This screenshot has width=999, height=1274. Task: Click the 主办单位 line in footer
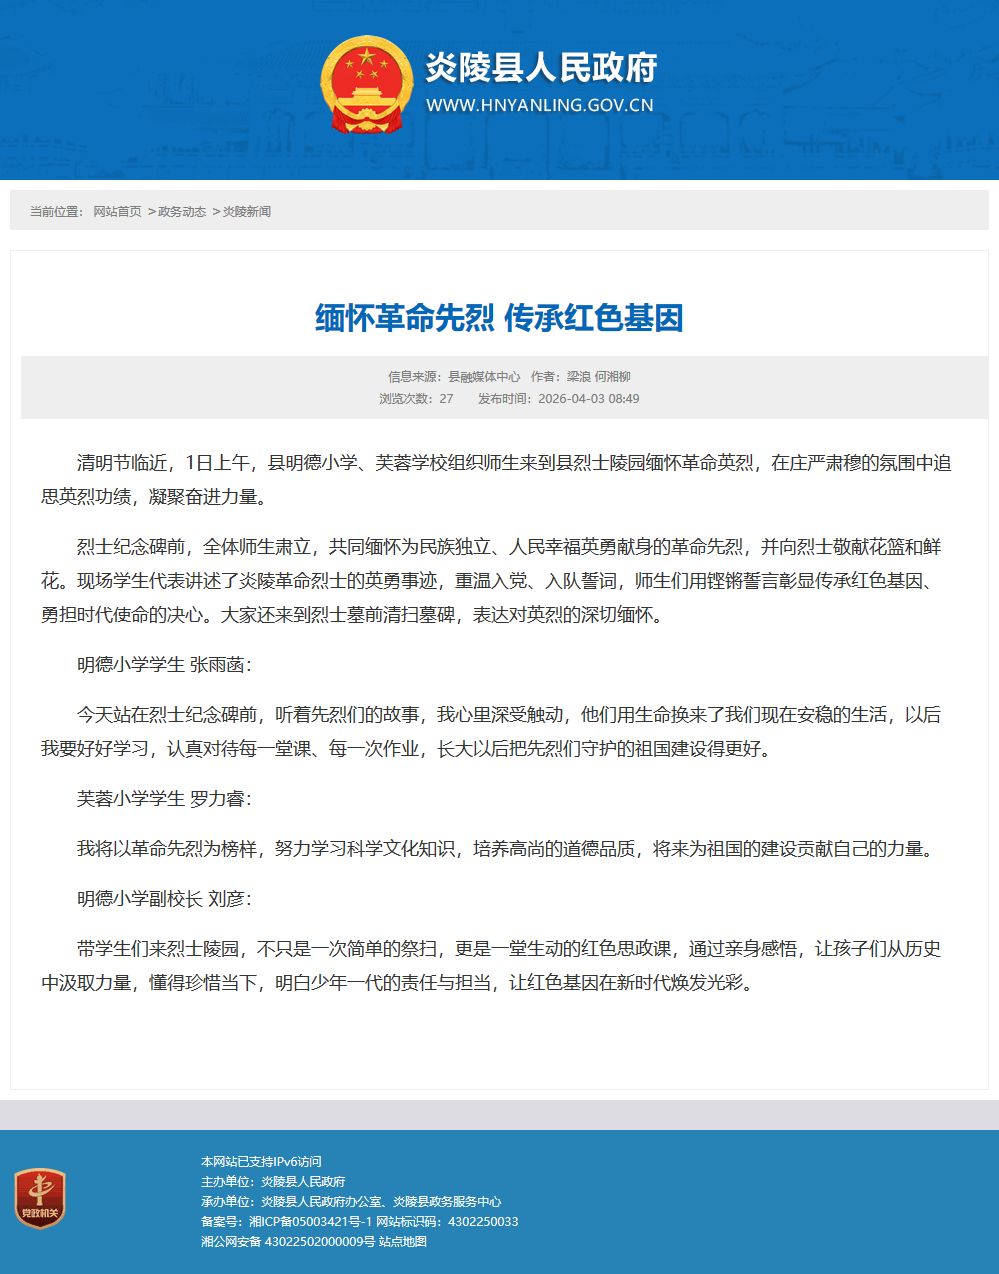(x=273, y=1182)
